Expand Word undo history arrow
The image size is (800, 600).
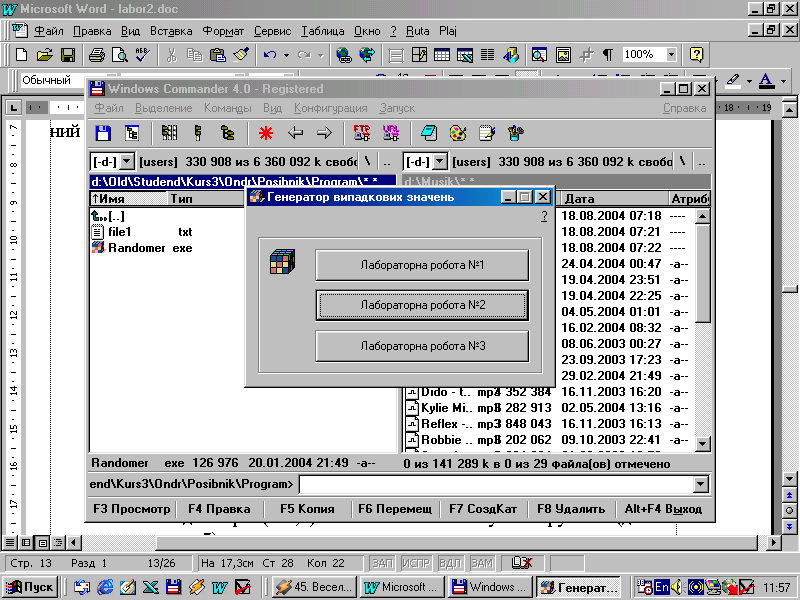(x=286, y=55)
